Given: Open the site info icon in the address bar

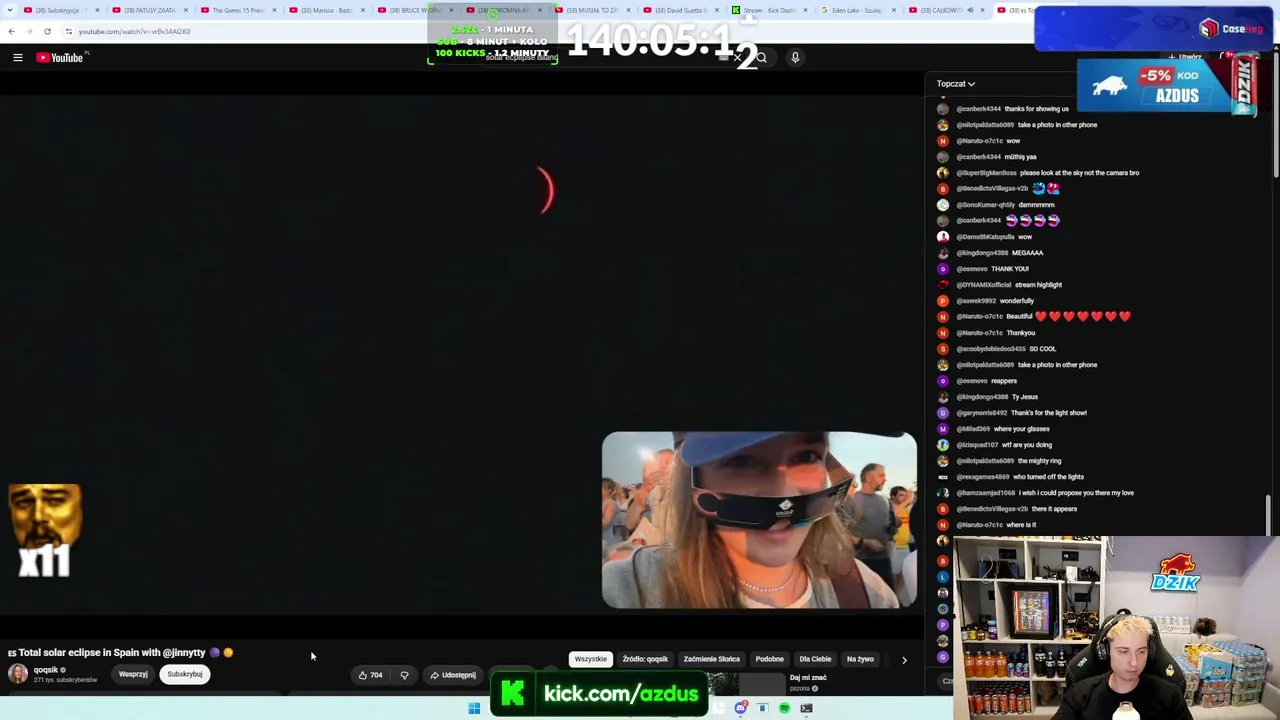Looking at the screenshot, I should pyautogui.click(x=68, y=31).
